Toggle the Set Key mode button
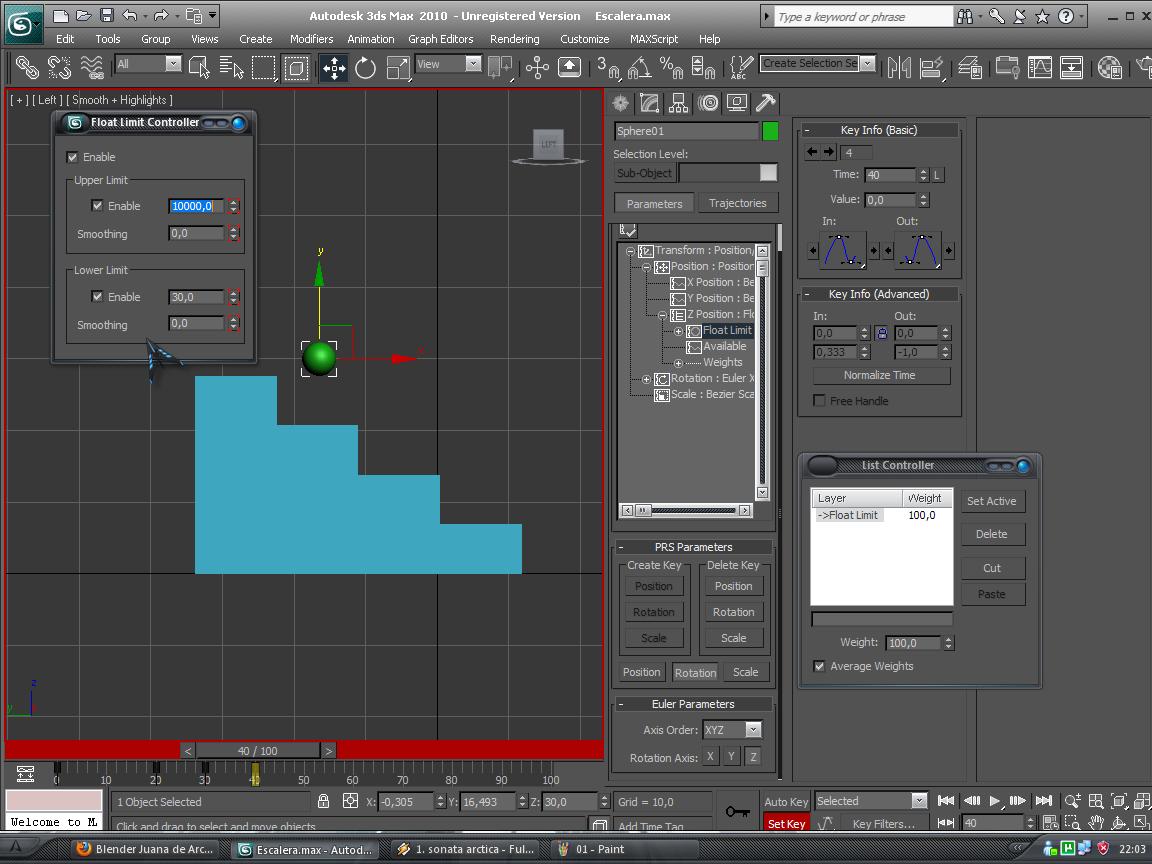 (x=785, y=824)
